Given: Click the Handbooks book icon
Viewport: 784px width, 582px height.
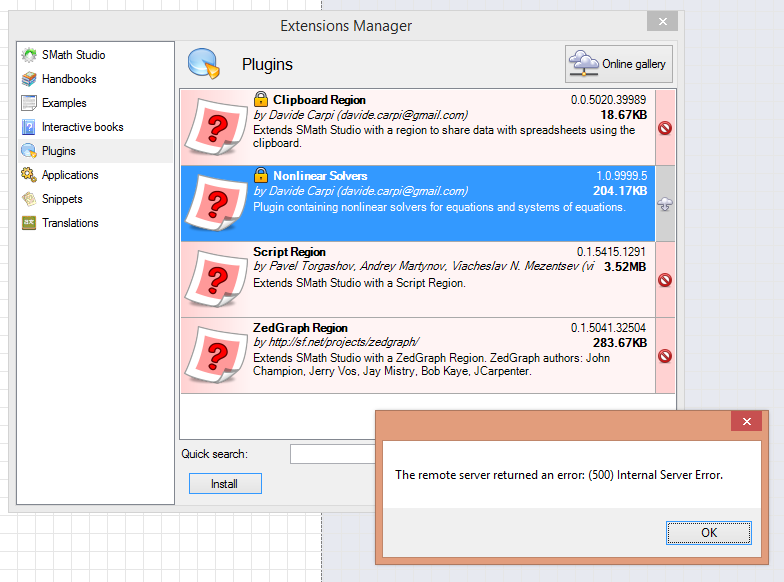Looking at the screenshot, I should [x=29, y=79].
